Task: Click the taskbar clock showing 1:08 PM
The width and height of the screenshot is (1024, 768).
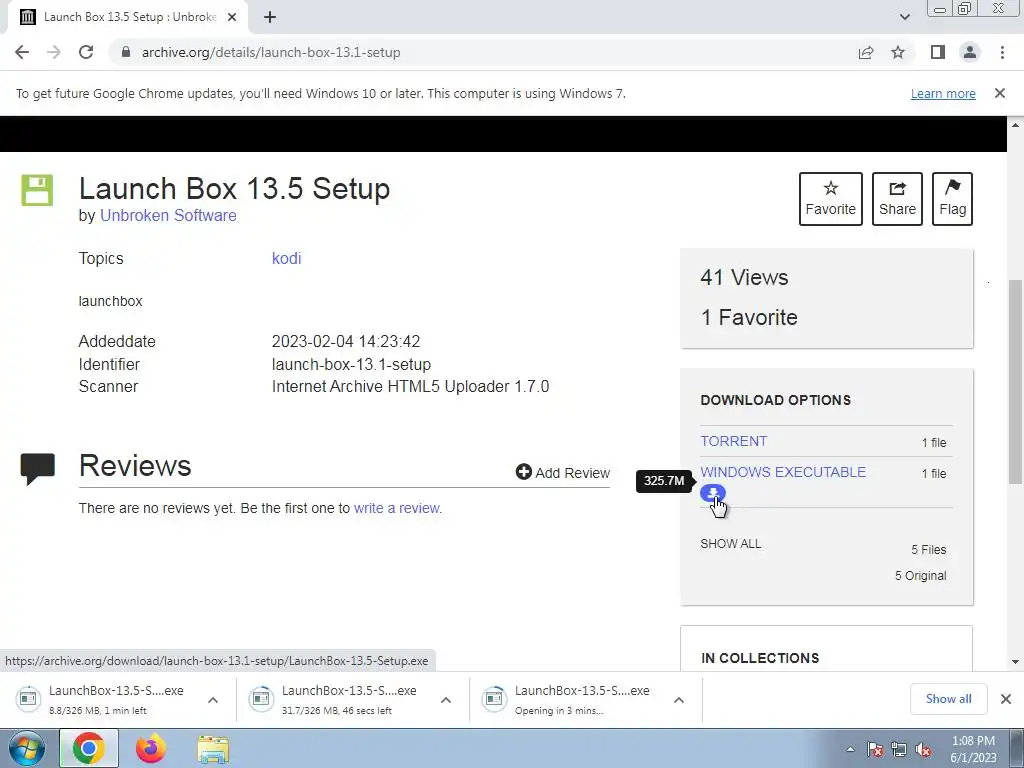Action: pyautogui.click(x=973, y=749)
